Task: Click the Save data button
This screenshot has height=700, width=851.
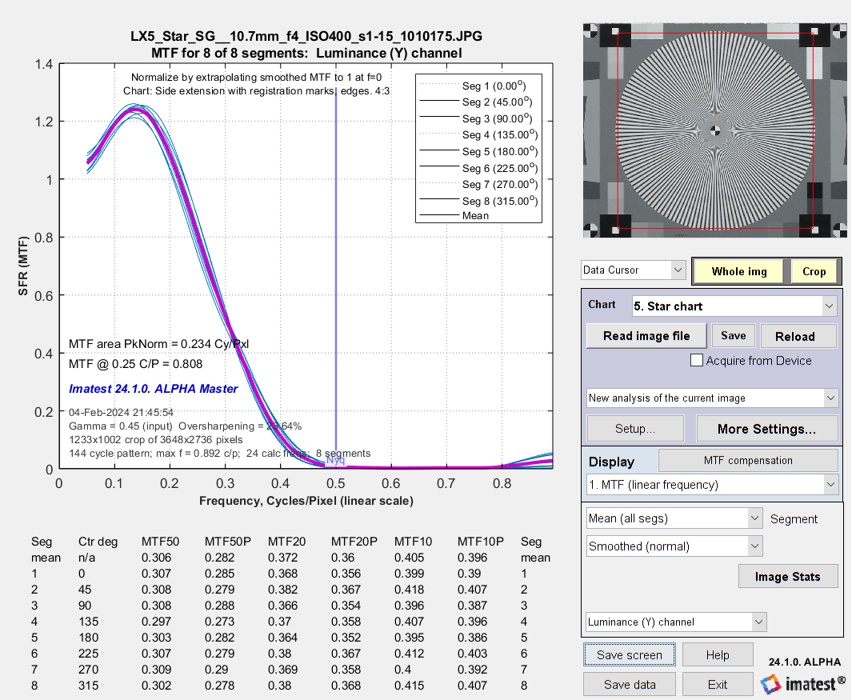Action: click(630, 685)
